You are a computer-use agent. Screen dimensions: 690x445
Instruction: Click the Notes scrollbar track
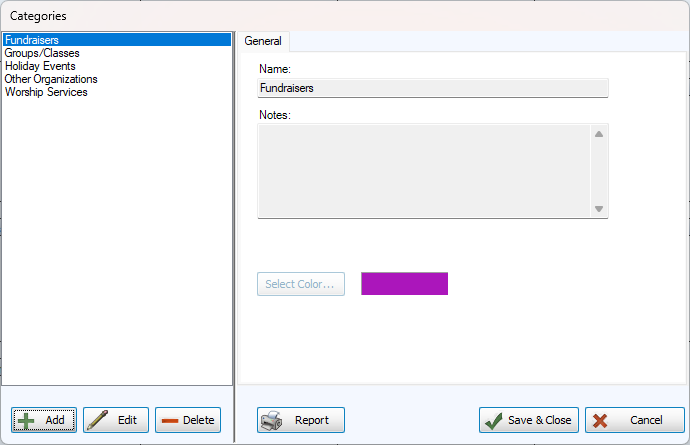pyautogui.click(x=599, y=170)
